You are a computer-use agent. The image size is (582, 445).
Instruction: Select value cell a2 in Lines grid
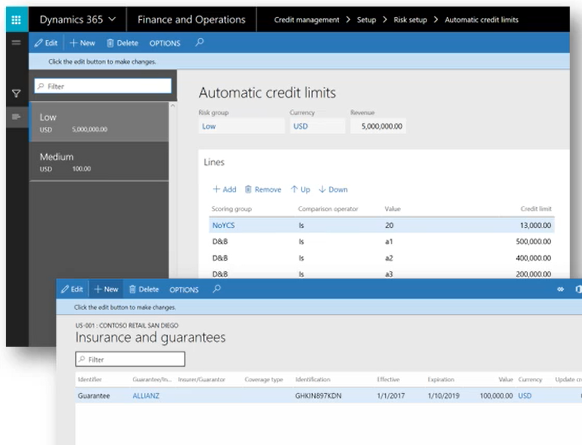pos(389,258)
